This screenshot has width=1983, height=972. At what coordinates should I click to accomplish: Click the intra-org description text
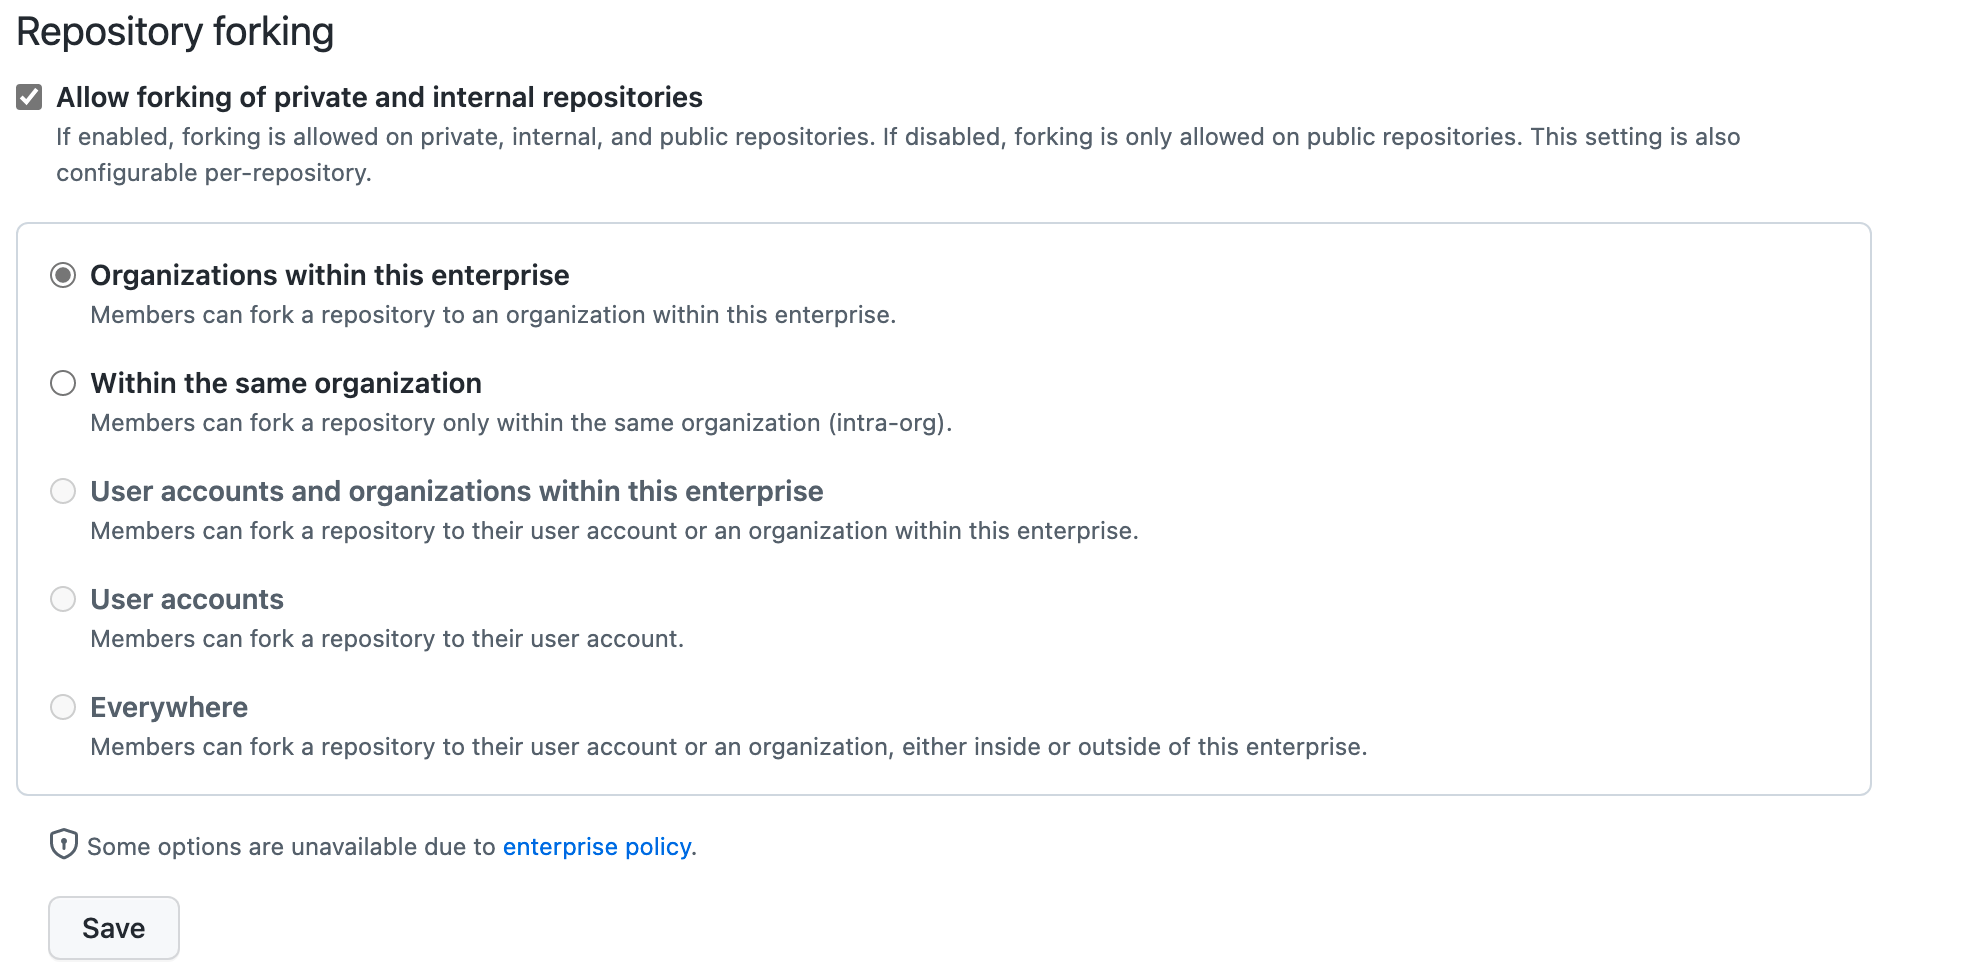click(521, 423)
